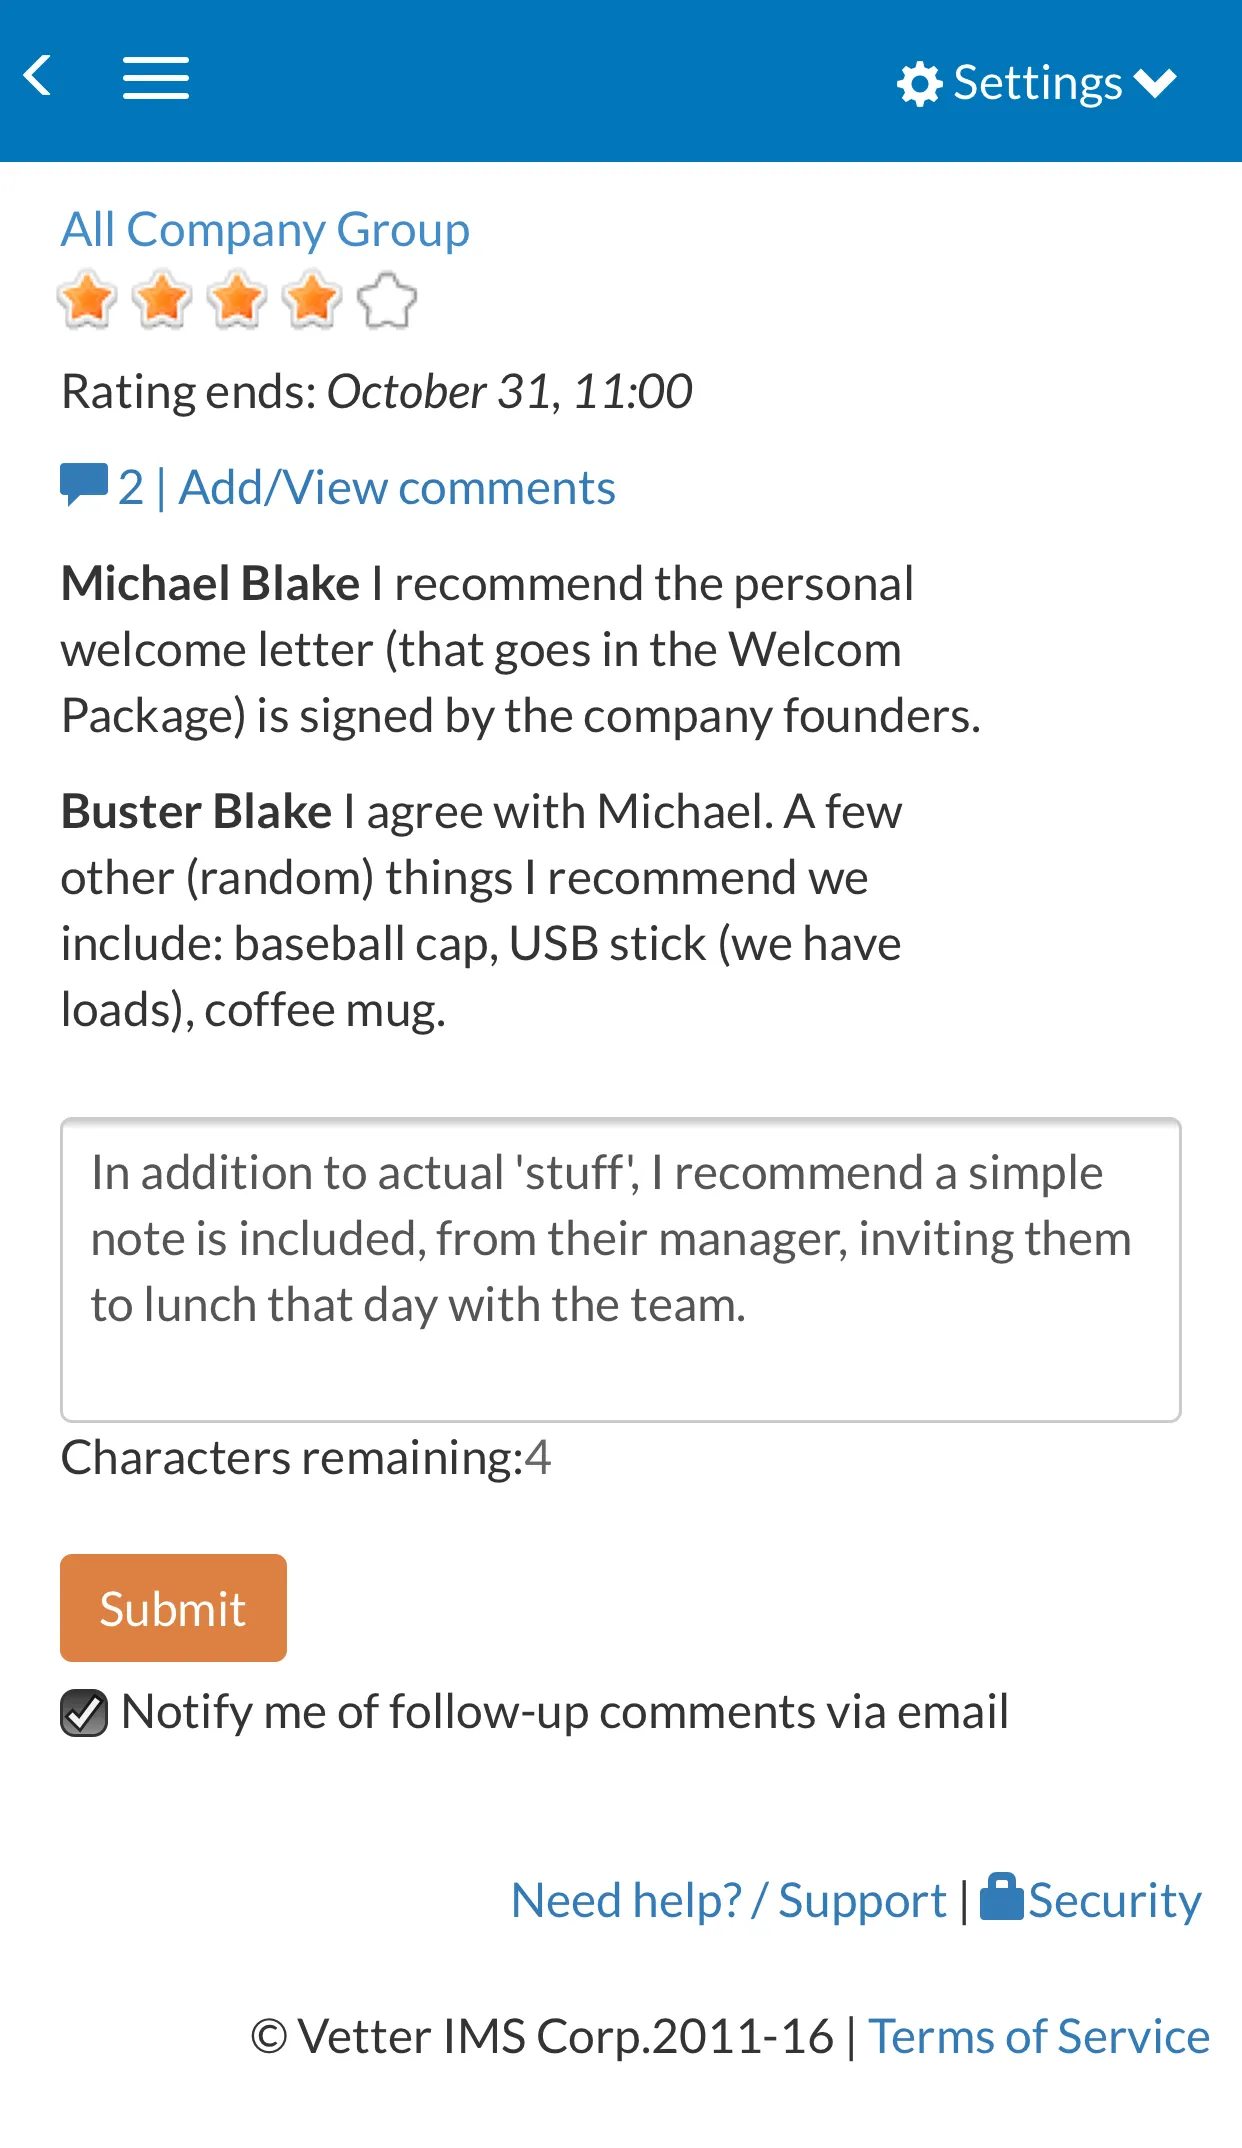Open the navigation menu via hamburger icon
The width and height of the screenshot is (1242, 2148).
click(155, 78)
